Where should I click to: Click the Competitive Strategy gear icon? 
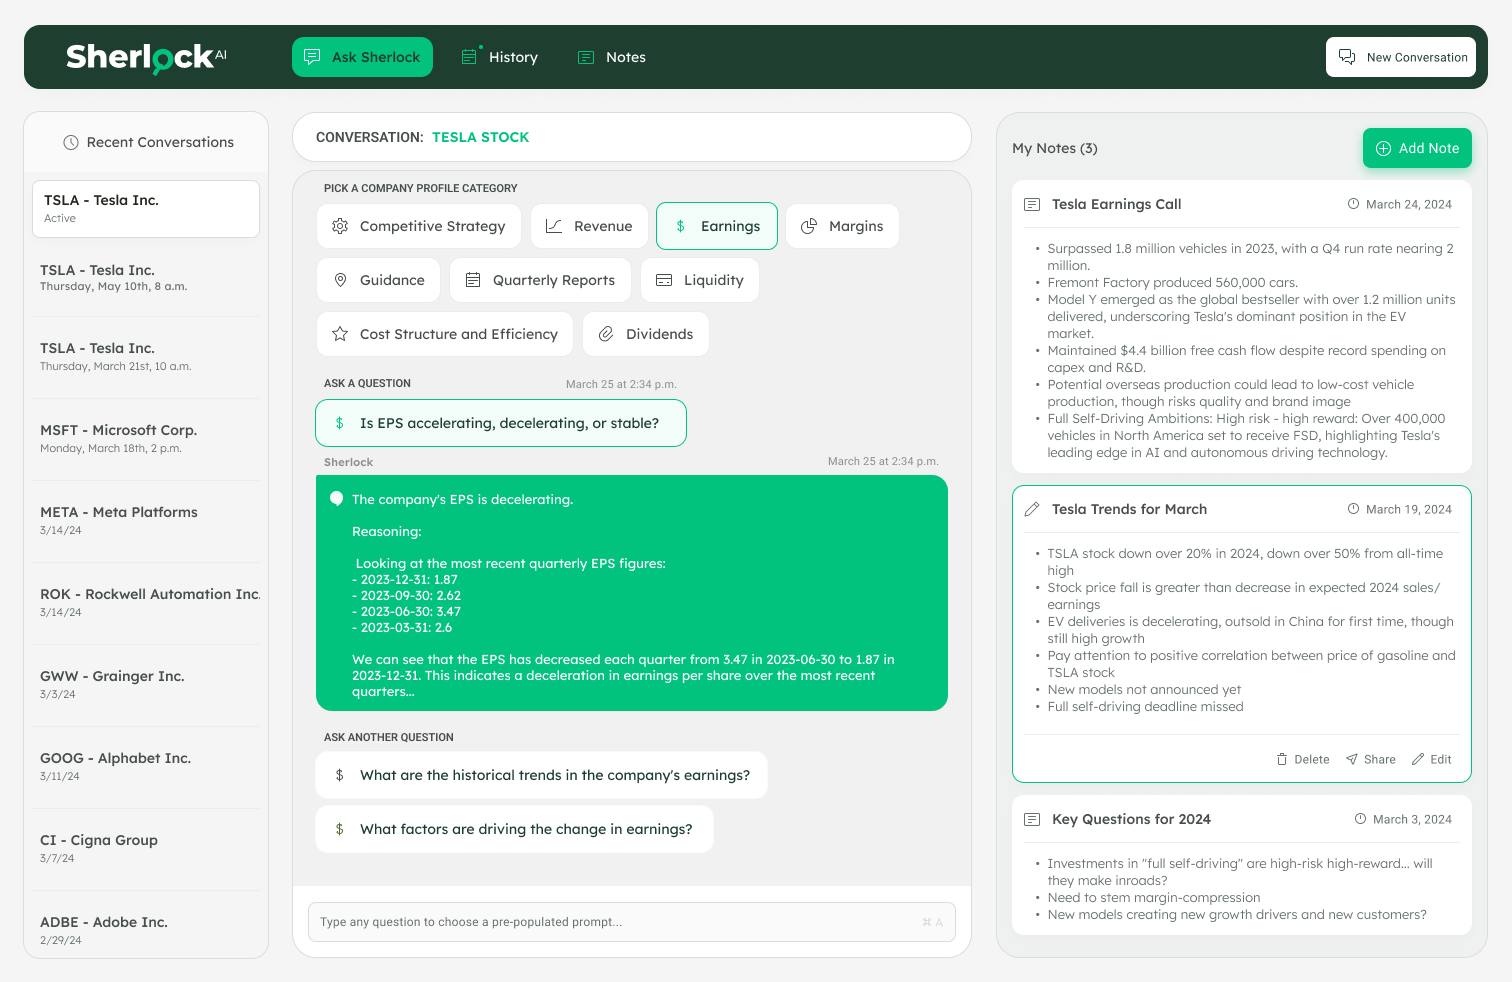(340, 226)
